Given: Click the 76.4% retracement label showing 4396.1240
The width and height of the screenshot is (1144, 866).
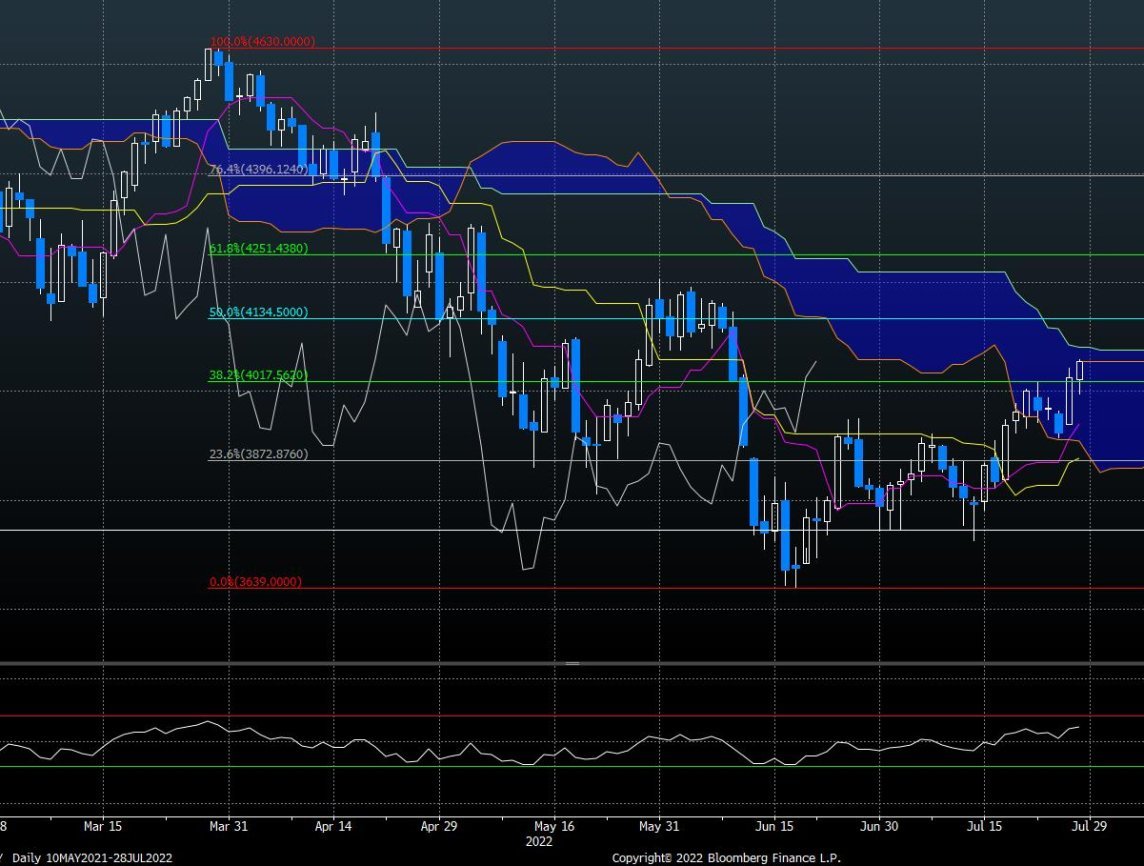Looking at the screenshot, I should (260, 170).
